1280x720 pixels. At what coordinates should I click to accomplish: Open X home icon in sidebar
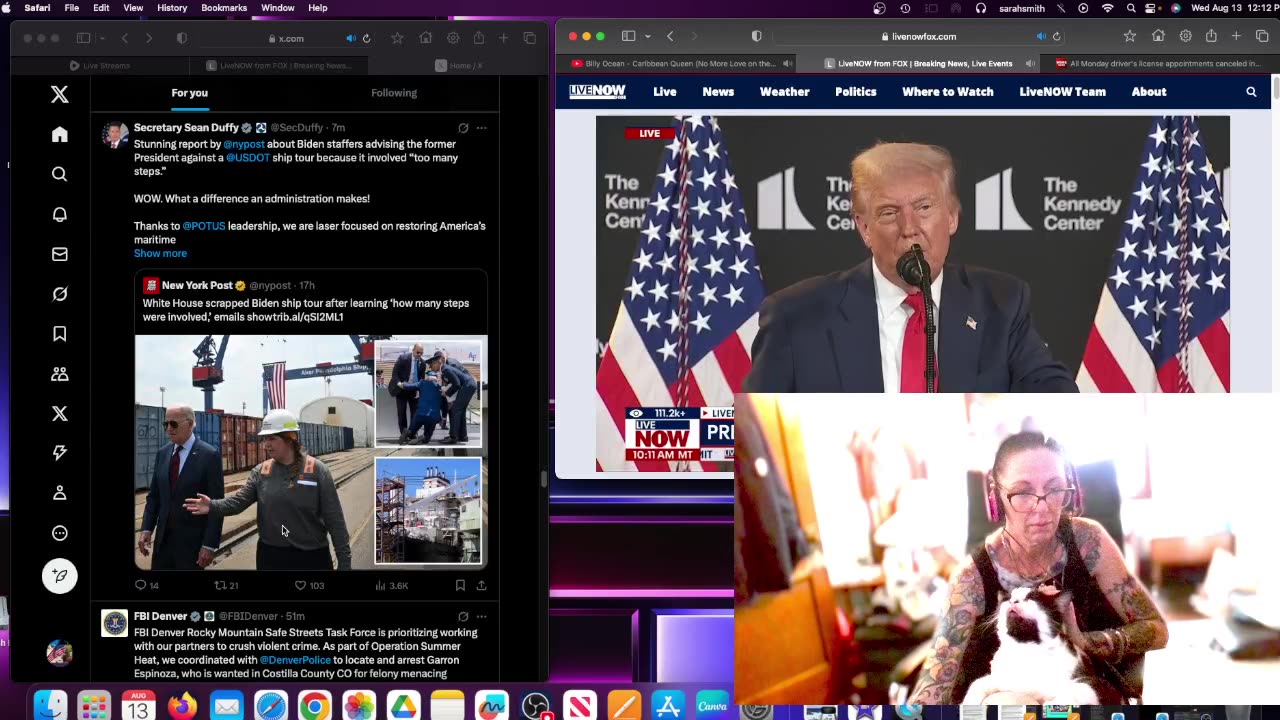tap(60, 134)
